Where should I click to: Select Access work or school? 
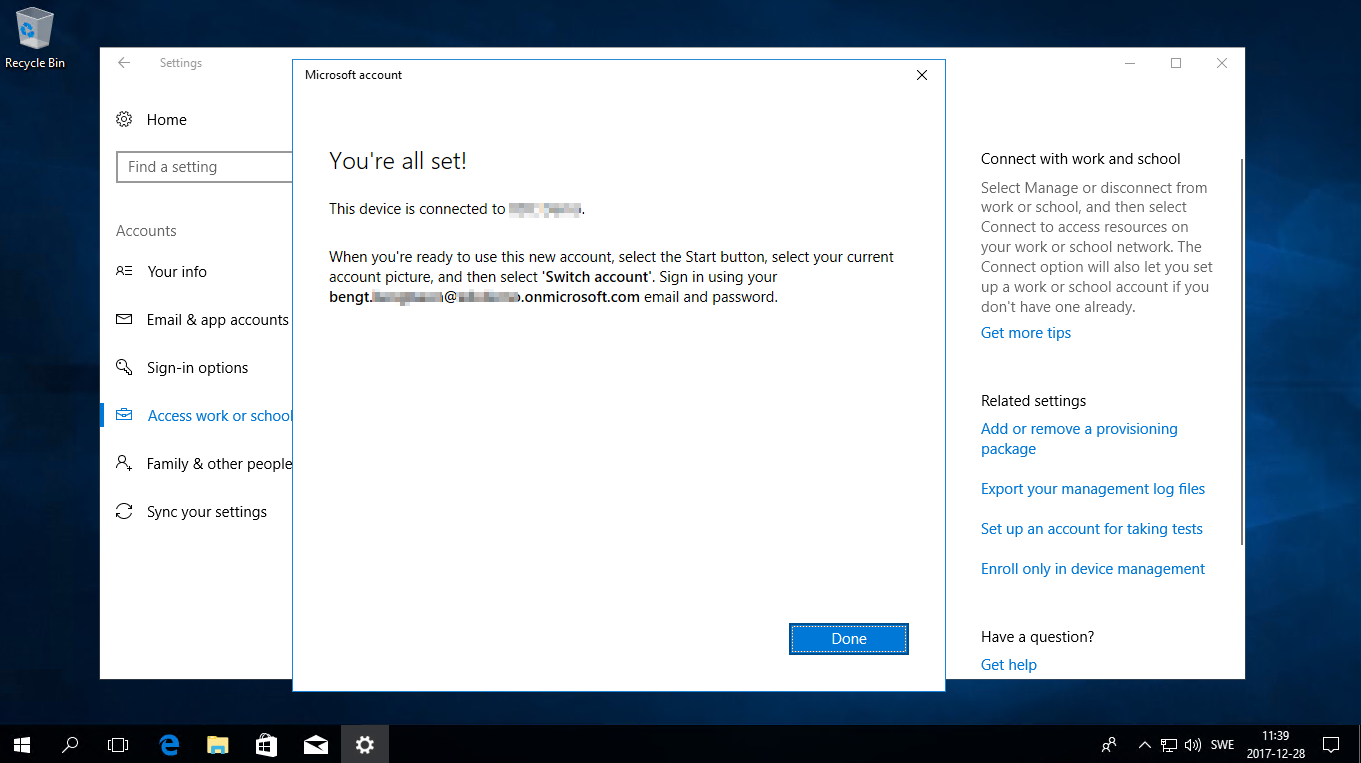click(x=219, y=415)
